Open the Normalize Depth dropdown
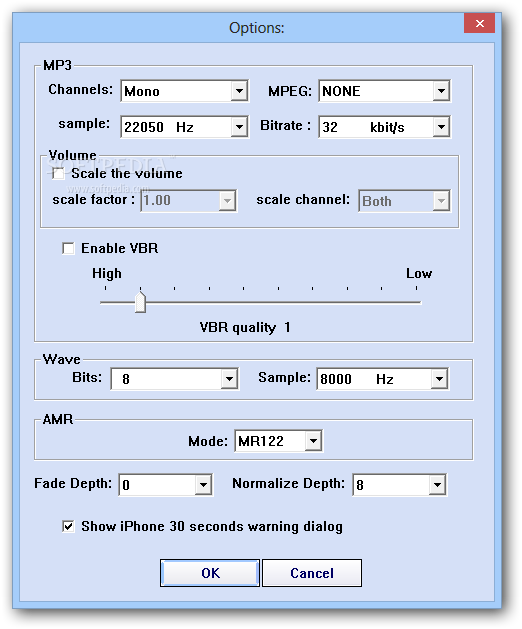522x629 pixels. click(400, 485)
